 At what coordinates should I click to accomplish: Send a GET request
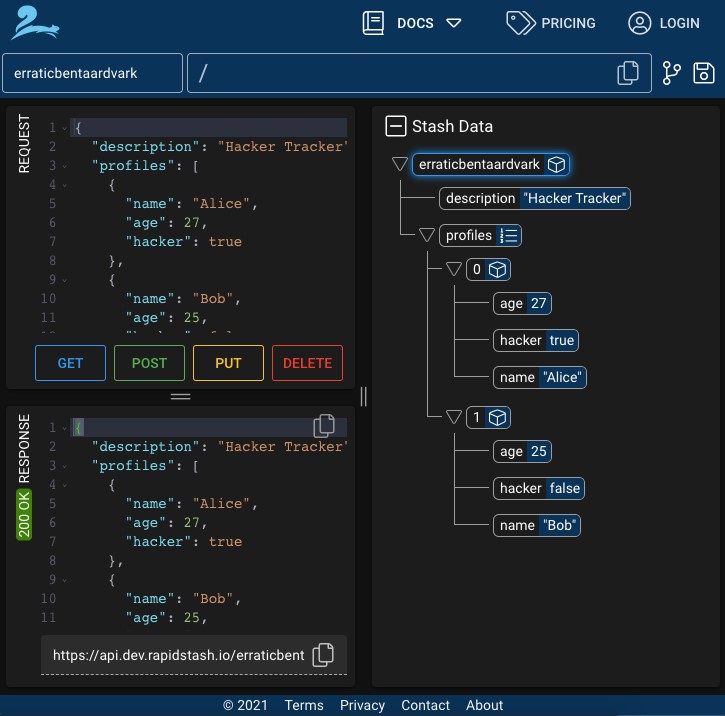point(70,363)
